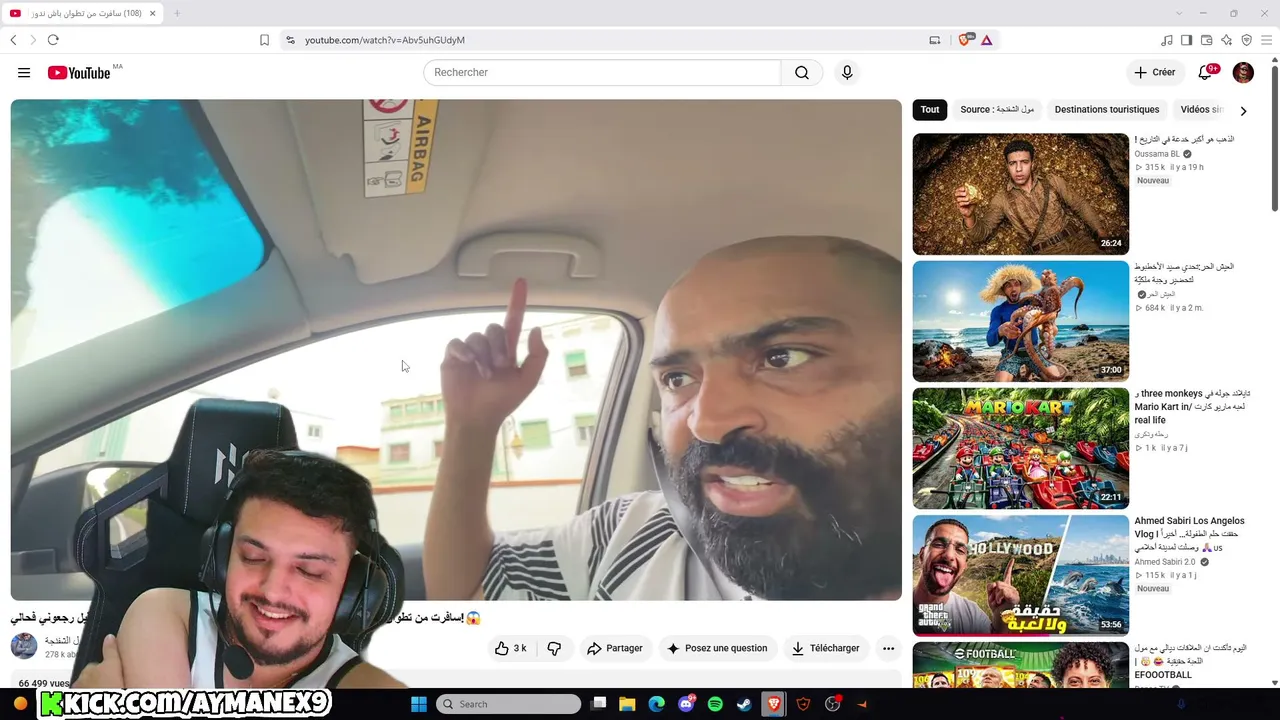Go to the YouTube home logo
1280x720 pixels.
click(79, 72)
